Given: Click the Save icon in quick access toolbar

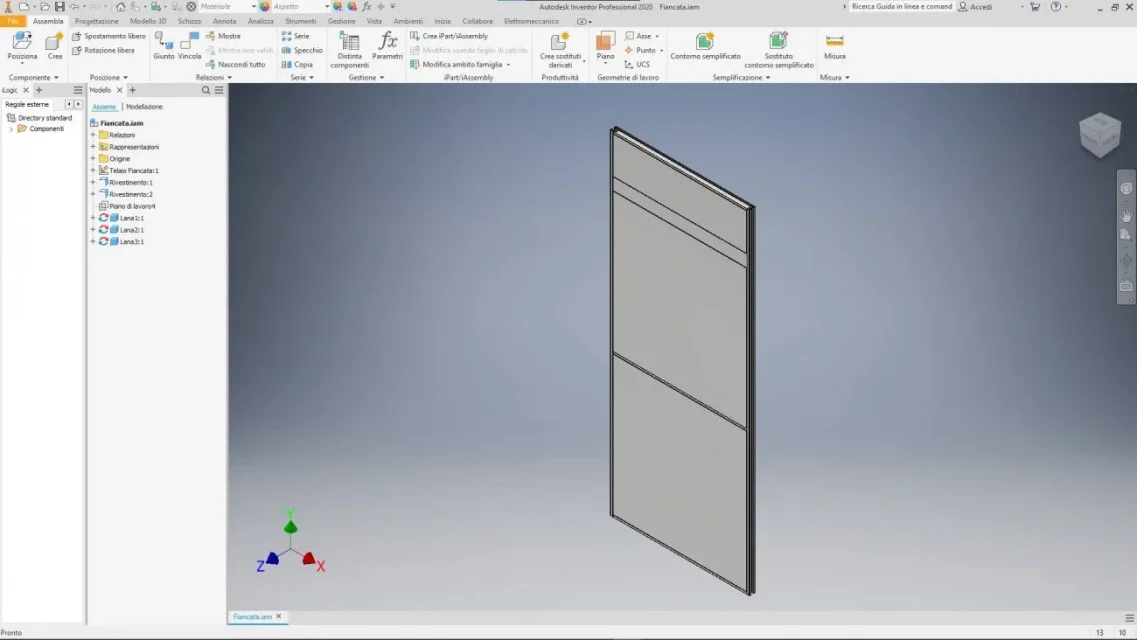Looking at the screenshot, I should click(59, 7).
